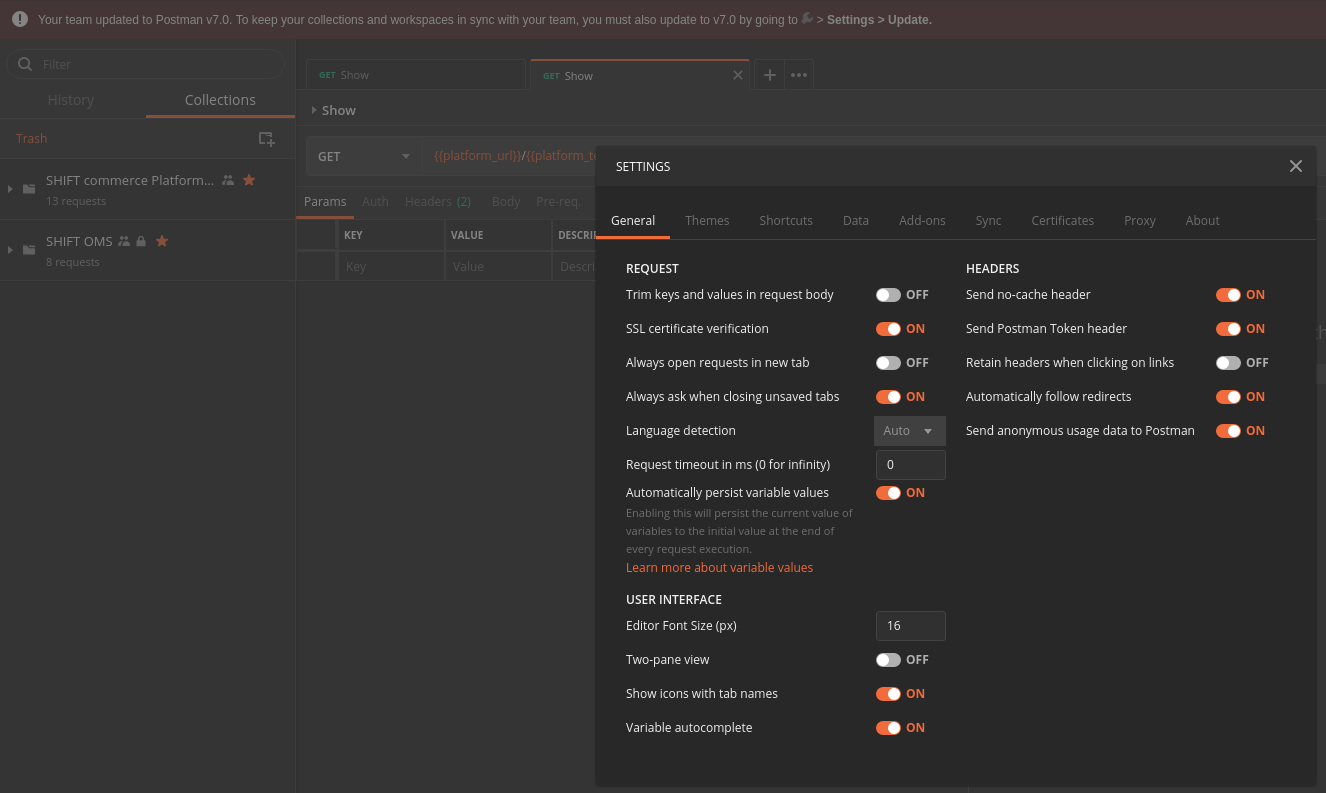Click the search magnifier in the filter bar

pos(25,64)
